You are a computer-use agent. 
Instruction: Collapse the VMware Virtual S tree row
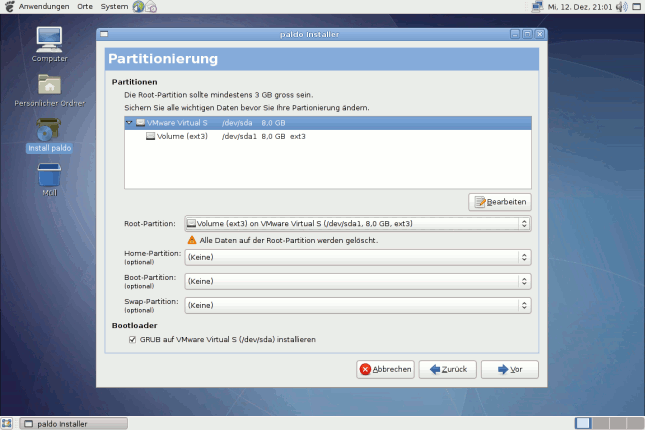(129, 123)
